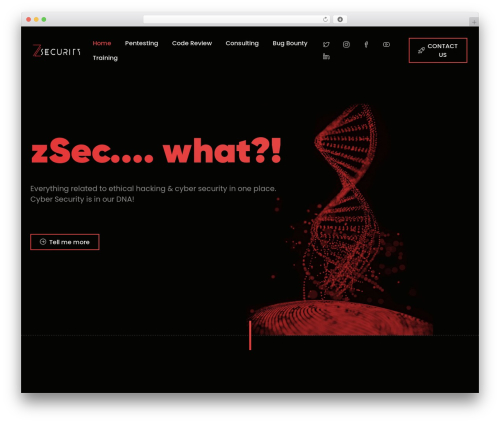Navigate to the Training menu item
The width and height of the screenshot is (500, 423).
pyautogui.click(x=105, y=58)
